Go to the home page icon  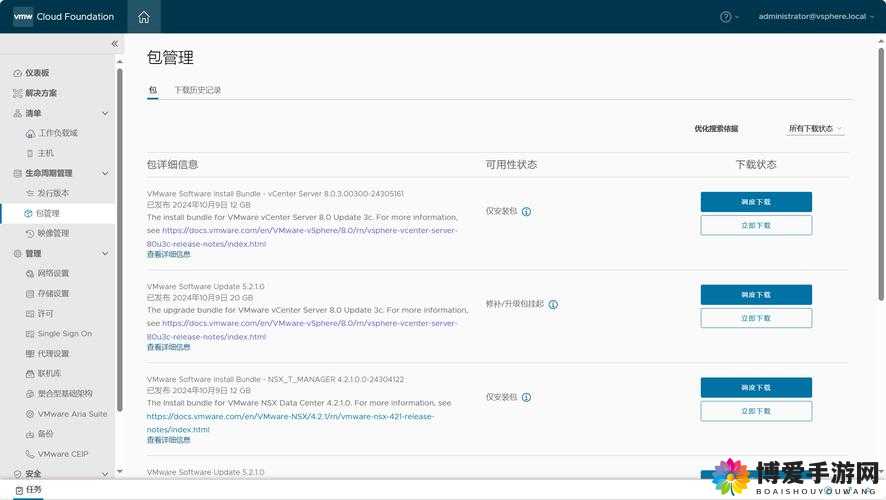pyautogui.click(x=144, y=17)
